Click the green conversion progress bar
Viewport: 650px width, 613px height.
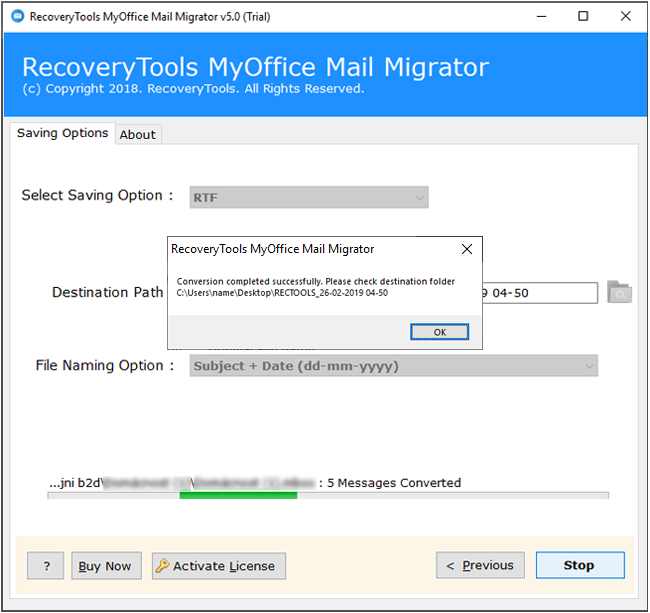(x=238, y=495)
